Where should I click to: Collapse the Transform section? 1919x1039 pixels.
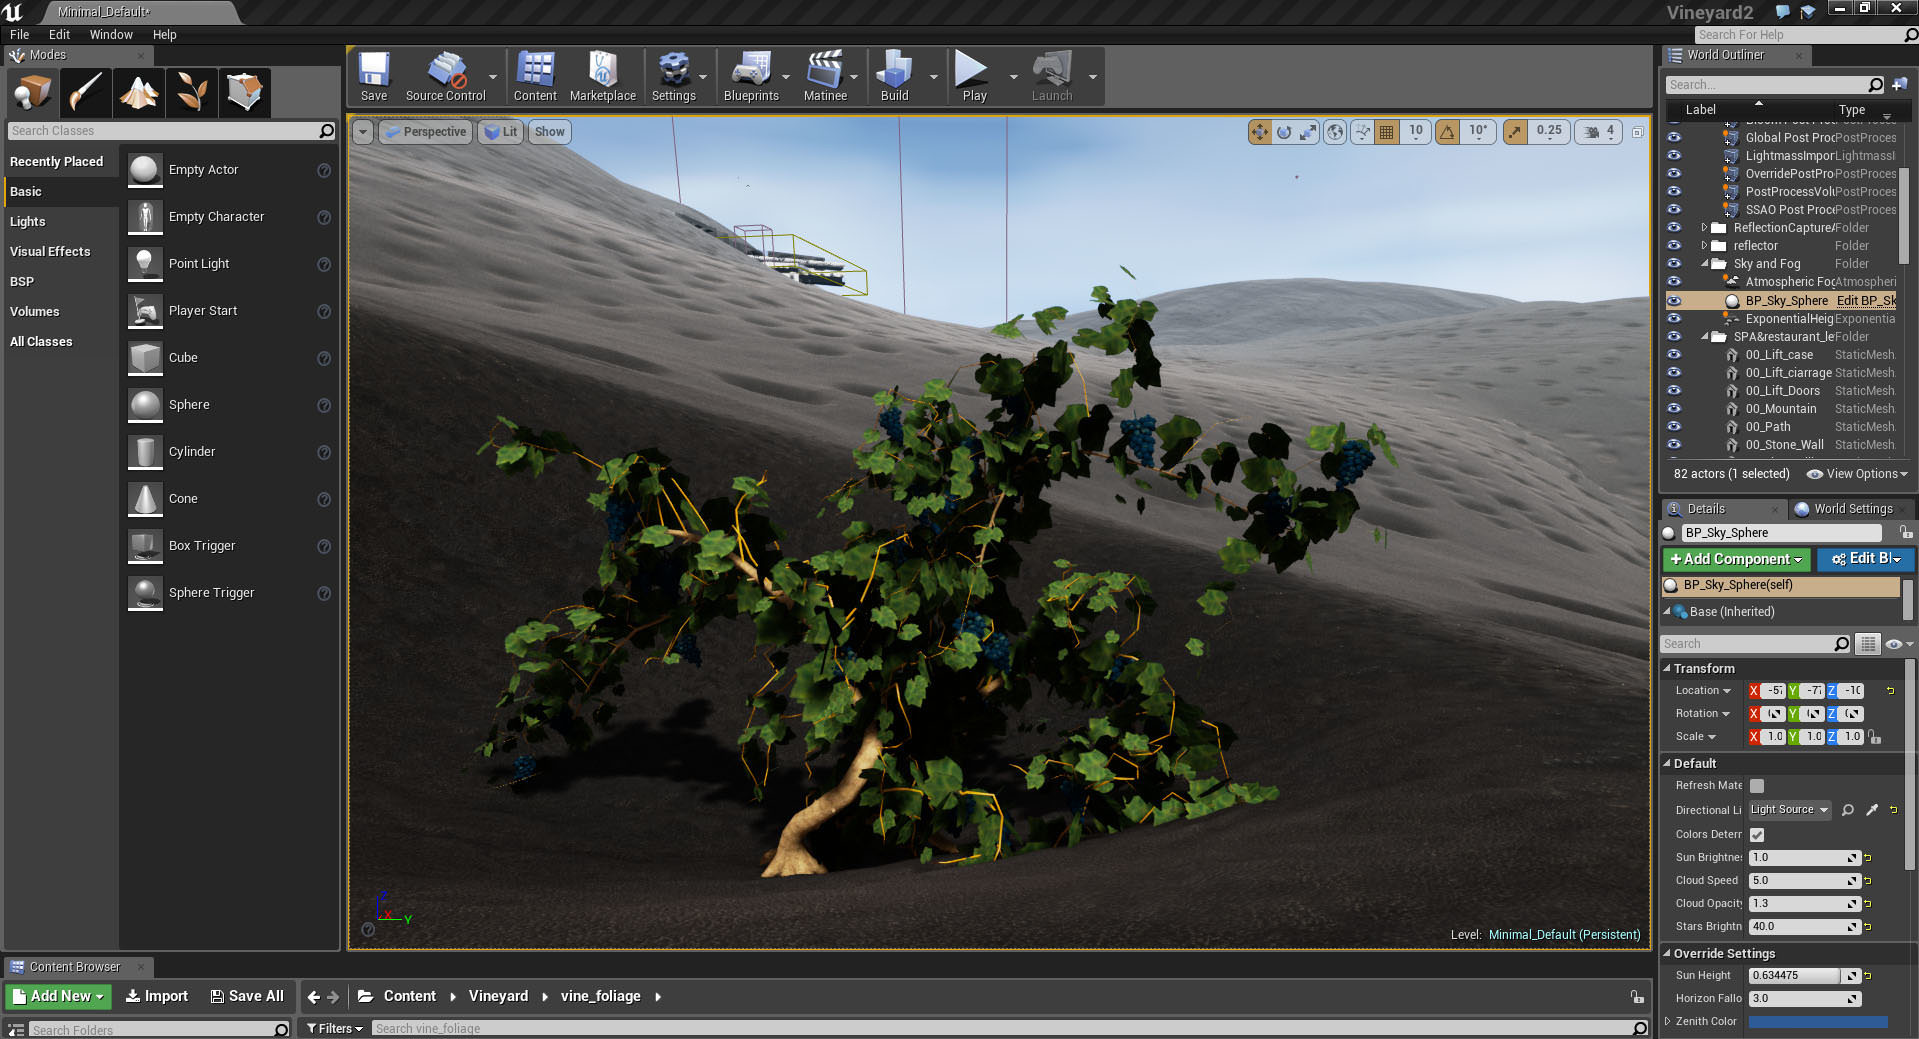tap(1667, 668)
